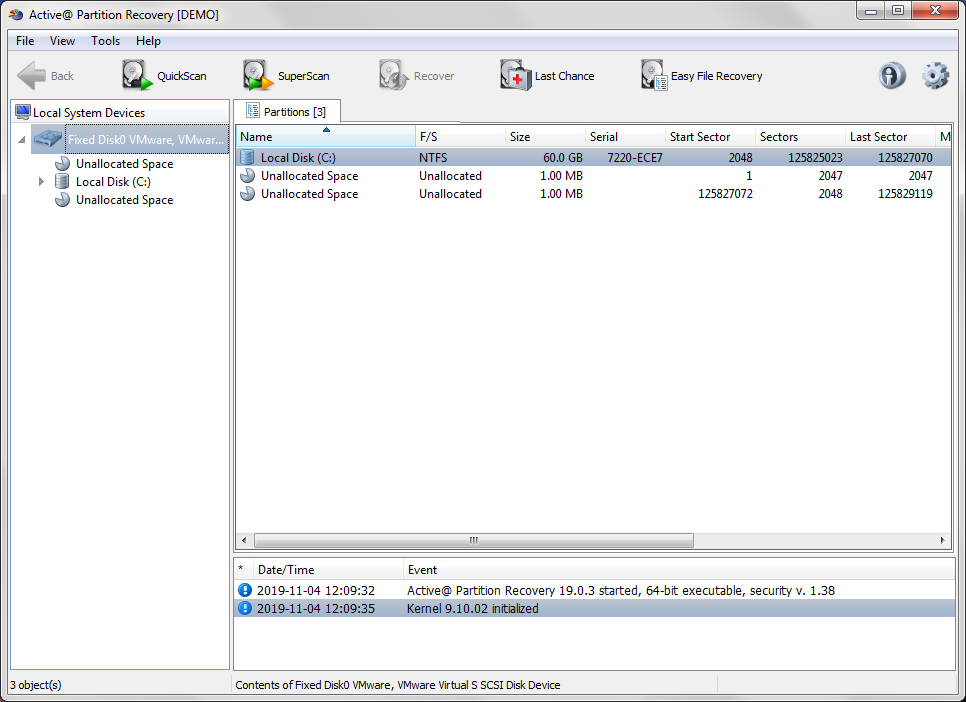Click the 125829119 last sector value
This screenshot has height=702, width=966.
905,194
